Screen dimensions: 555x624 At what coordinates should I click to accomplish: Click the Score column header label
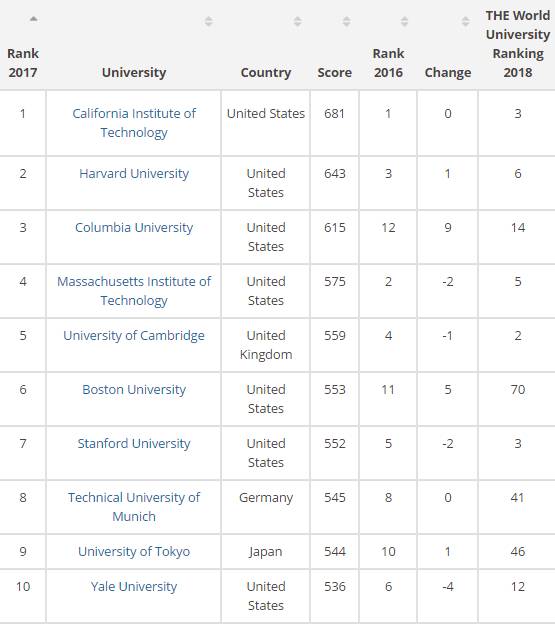point(335,72)
